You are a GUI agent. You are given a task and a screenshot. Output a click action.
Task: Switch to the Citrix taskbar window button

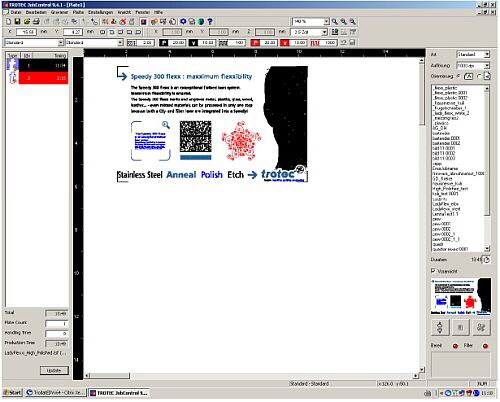(55, 393)
